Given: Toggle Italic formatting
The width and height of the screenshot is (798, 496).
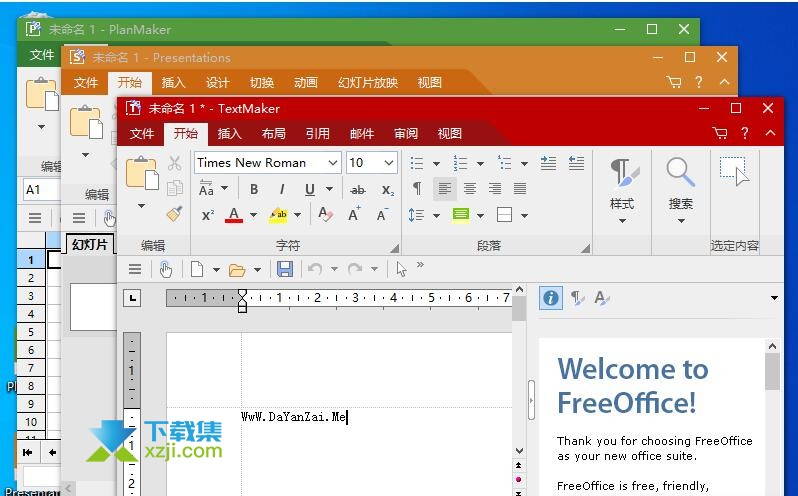Looking at the screenshot, I should pyautogui.click(x=281, y=189).
